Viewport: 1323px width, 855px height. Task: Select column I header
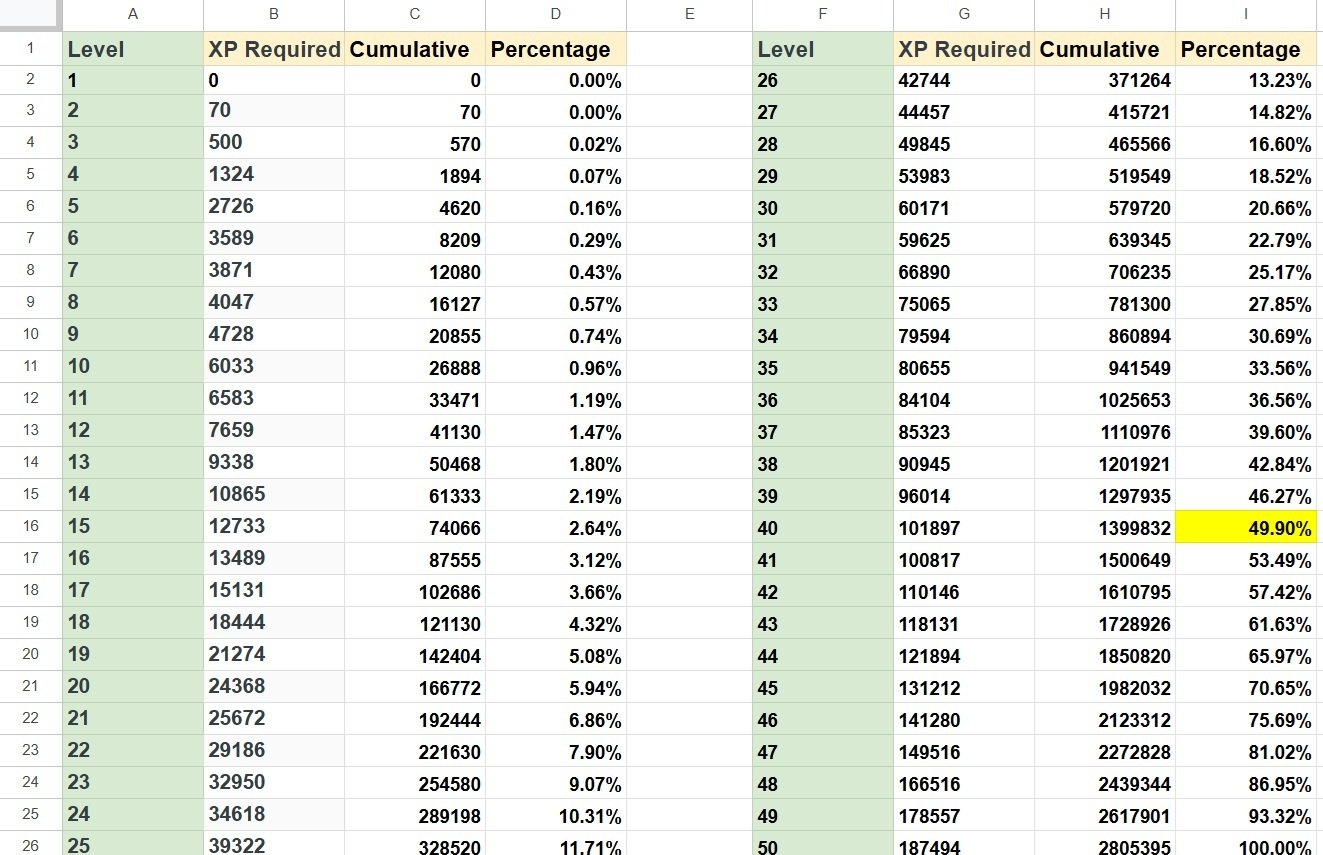pos(1246,15)
